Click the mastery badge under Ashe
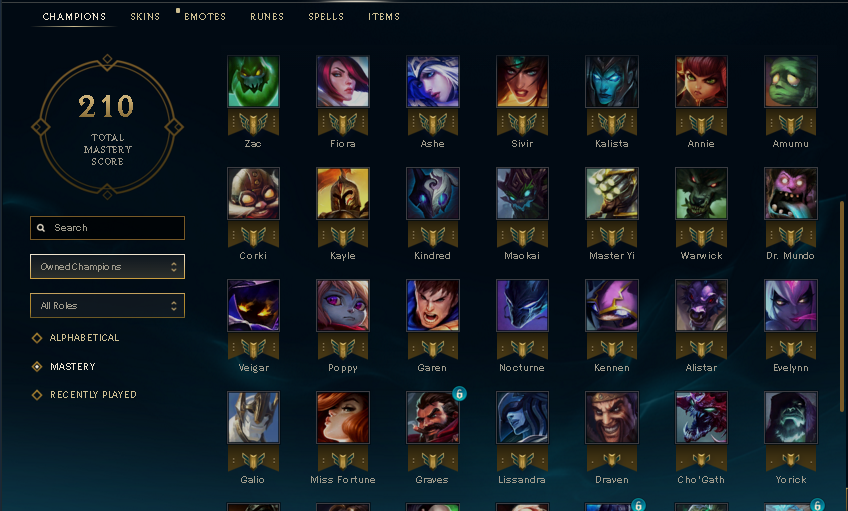Viewport: 848px width, 511px height. tap(433, 123)
